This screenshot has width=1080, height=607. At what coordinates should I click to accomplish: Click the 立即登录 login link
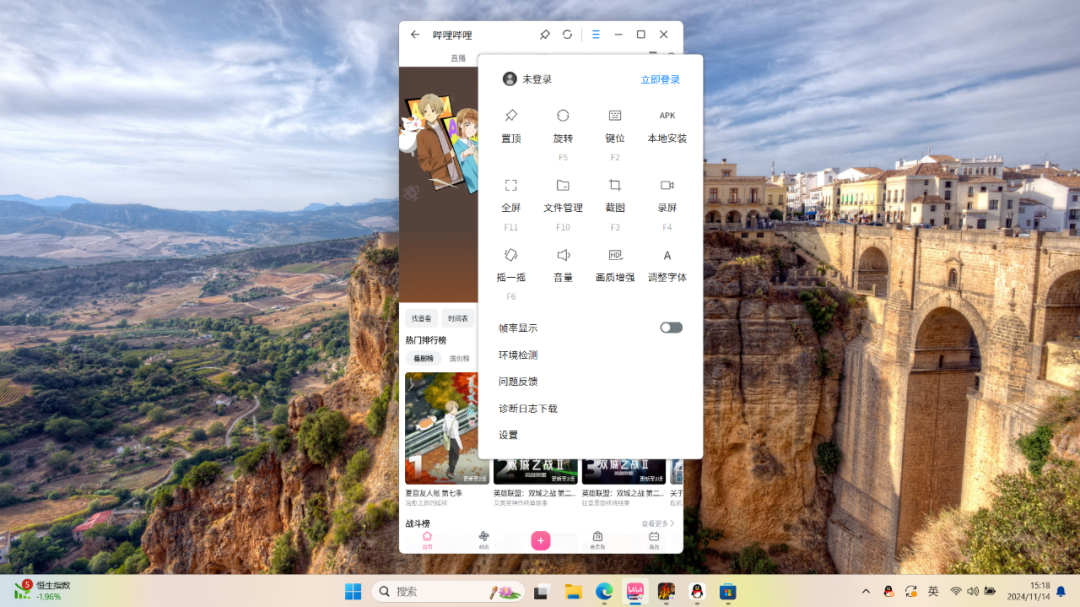[660, 79]
